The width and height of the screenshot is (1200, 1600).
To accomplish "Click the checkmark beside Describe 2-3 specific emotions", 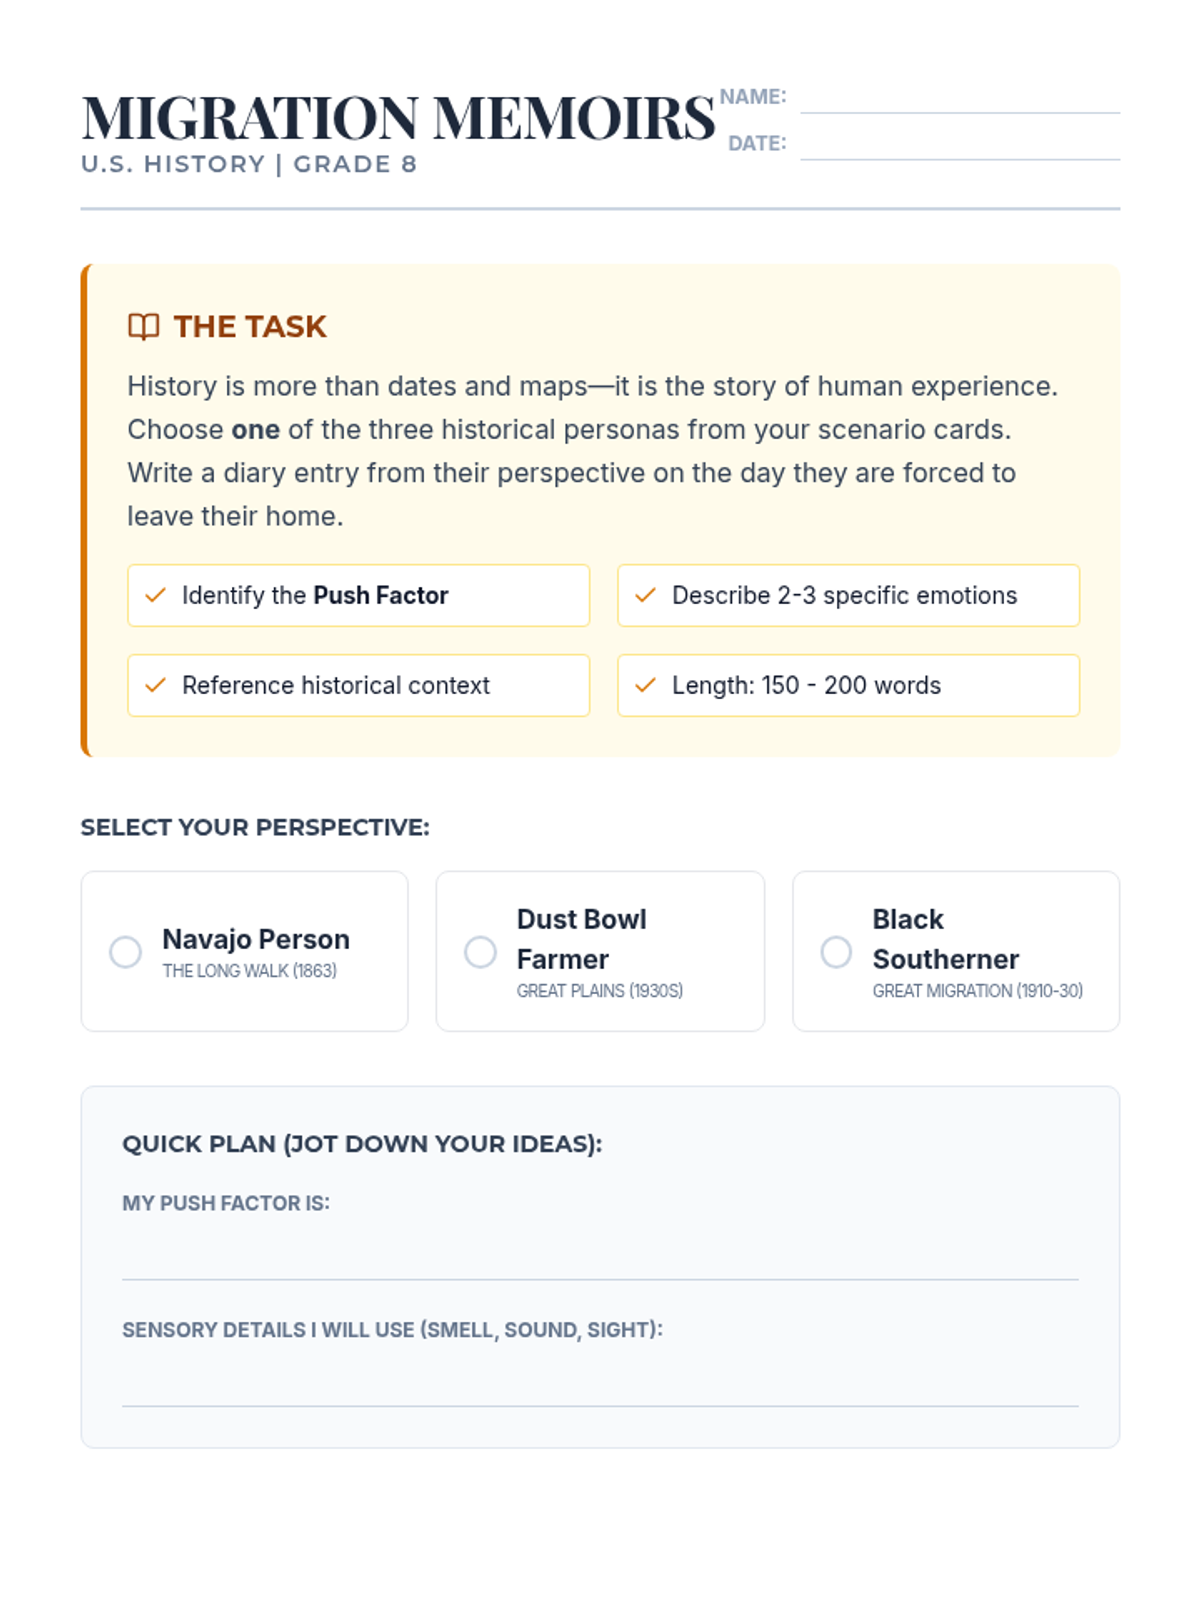I will click(x=646, y=596).
